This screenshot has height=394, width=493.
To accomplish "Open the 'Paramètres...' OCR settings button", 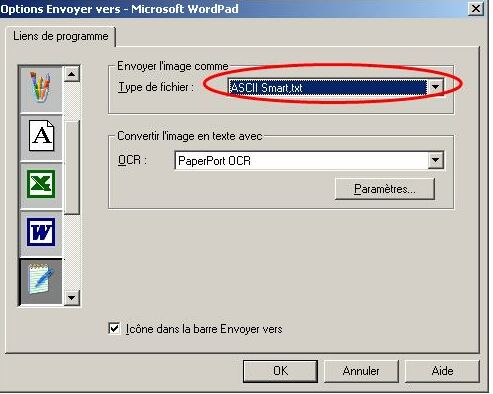I will coord(385,189).
